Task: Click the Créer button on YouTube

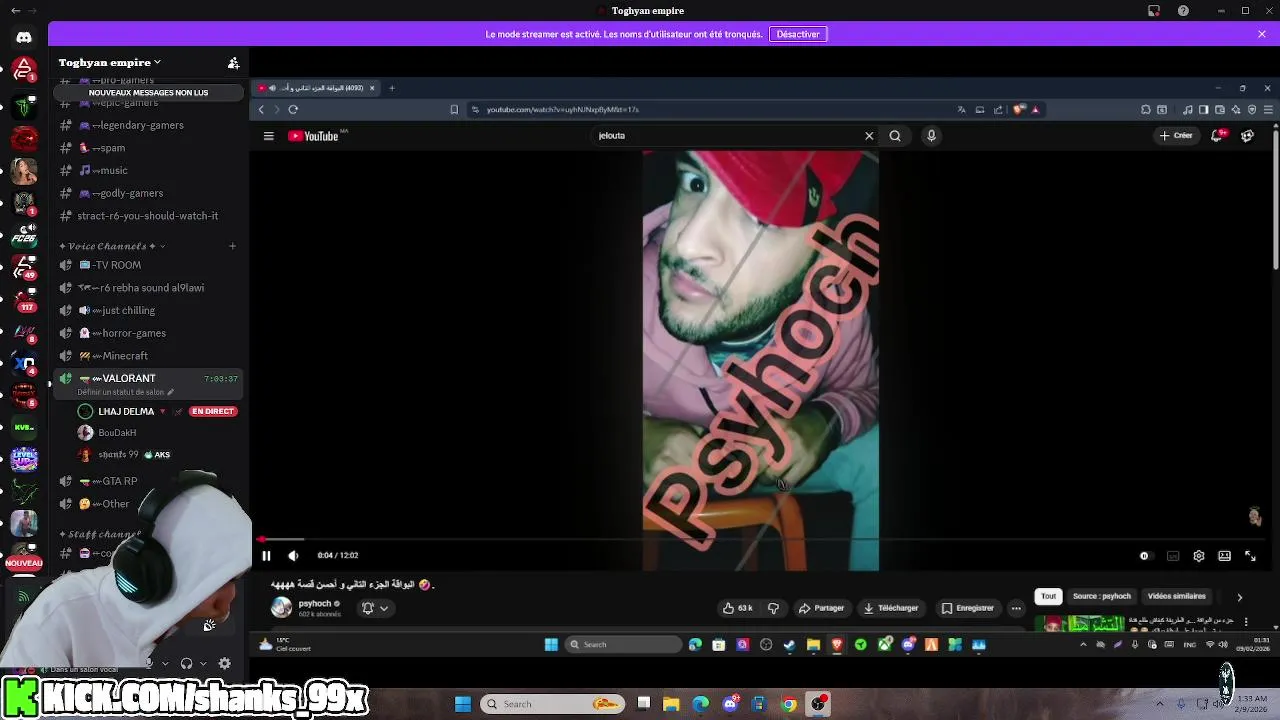Action: click(1176, 136)
